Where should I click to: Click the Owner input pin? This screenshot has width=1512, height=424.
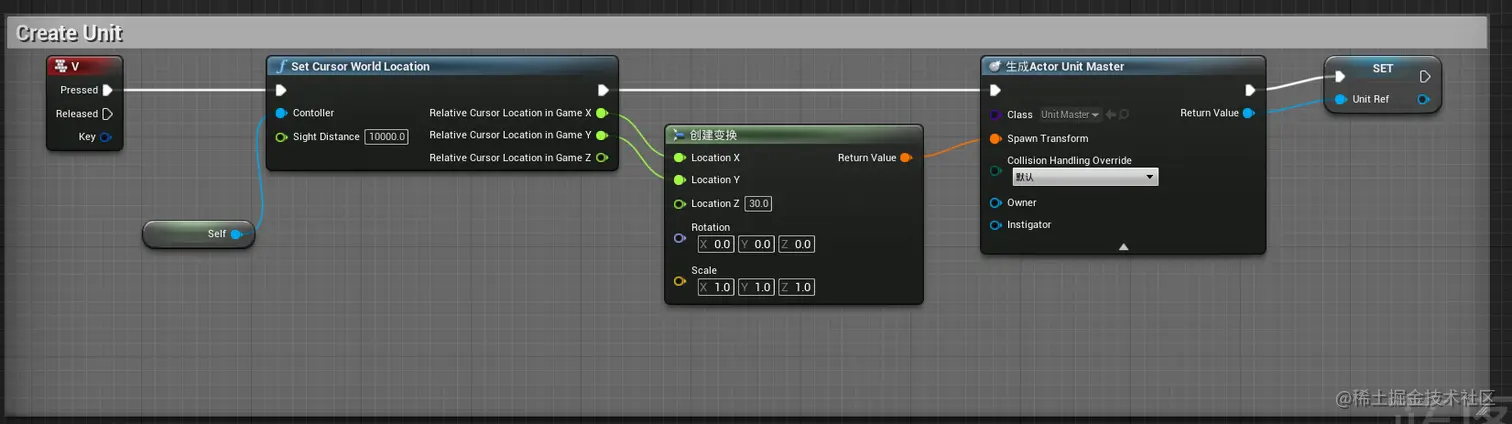pos(996,203)
